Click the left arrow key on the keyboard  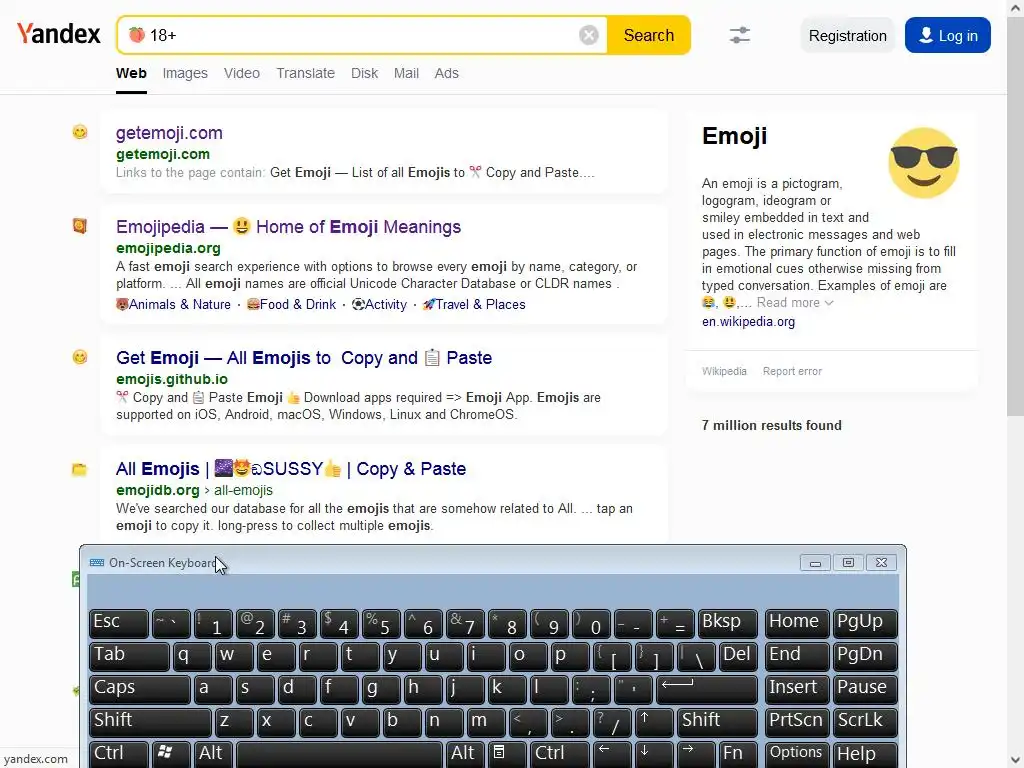pyautogui.click(x=613, y=754)
